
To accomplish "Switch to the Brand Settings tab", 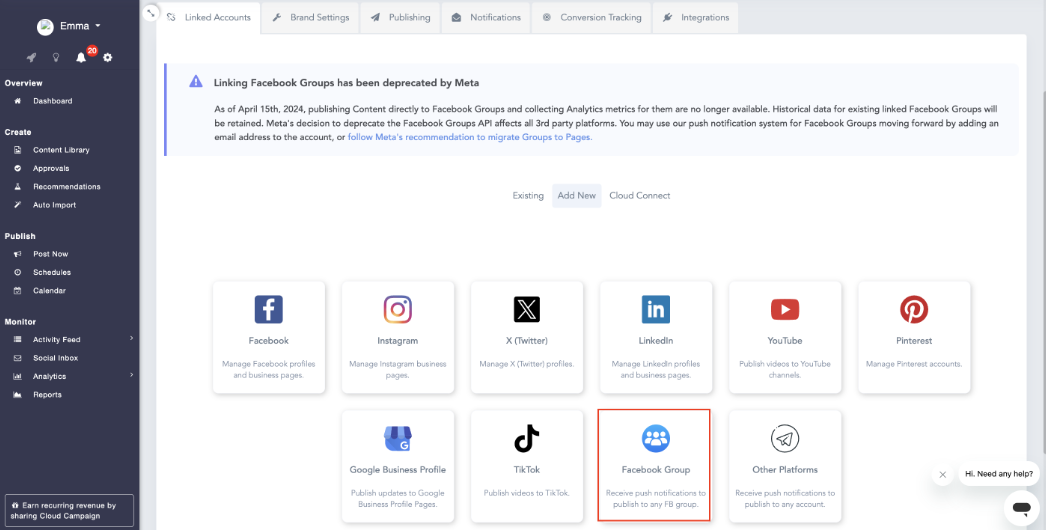I will (x=311, y=17).
